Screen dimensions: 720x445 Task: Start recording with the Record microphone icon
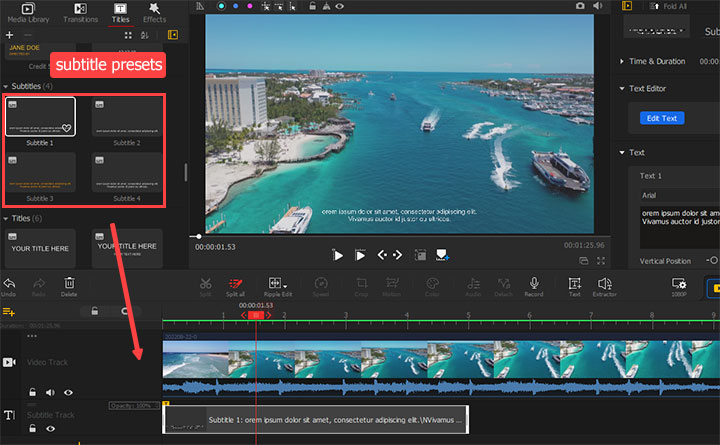[534, 285]
